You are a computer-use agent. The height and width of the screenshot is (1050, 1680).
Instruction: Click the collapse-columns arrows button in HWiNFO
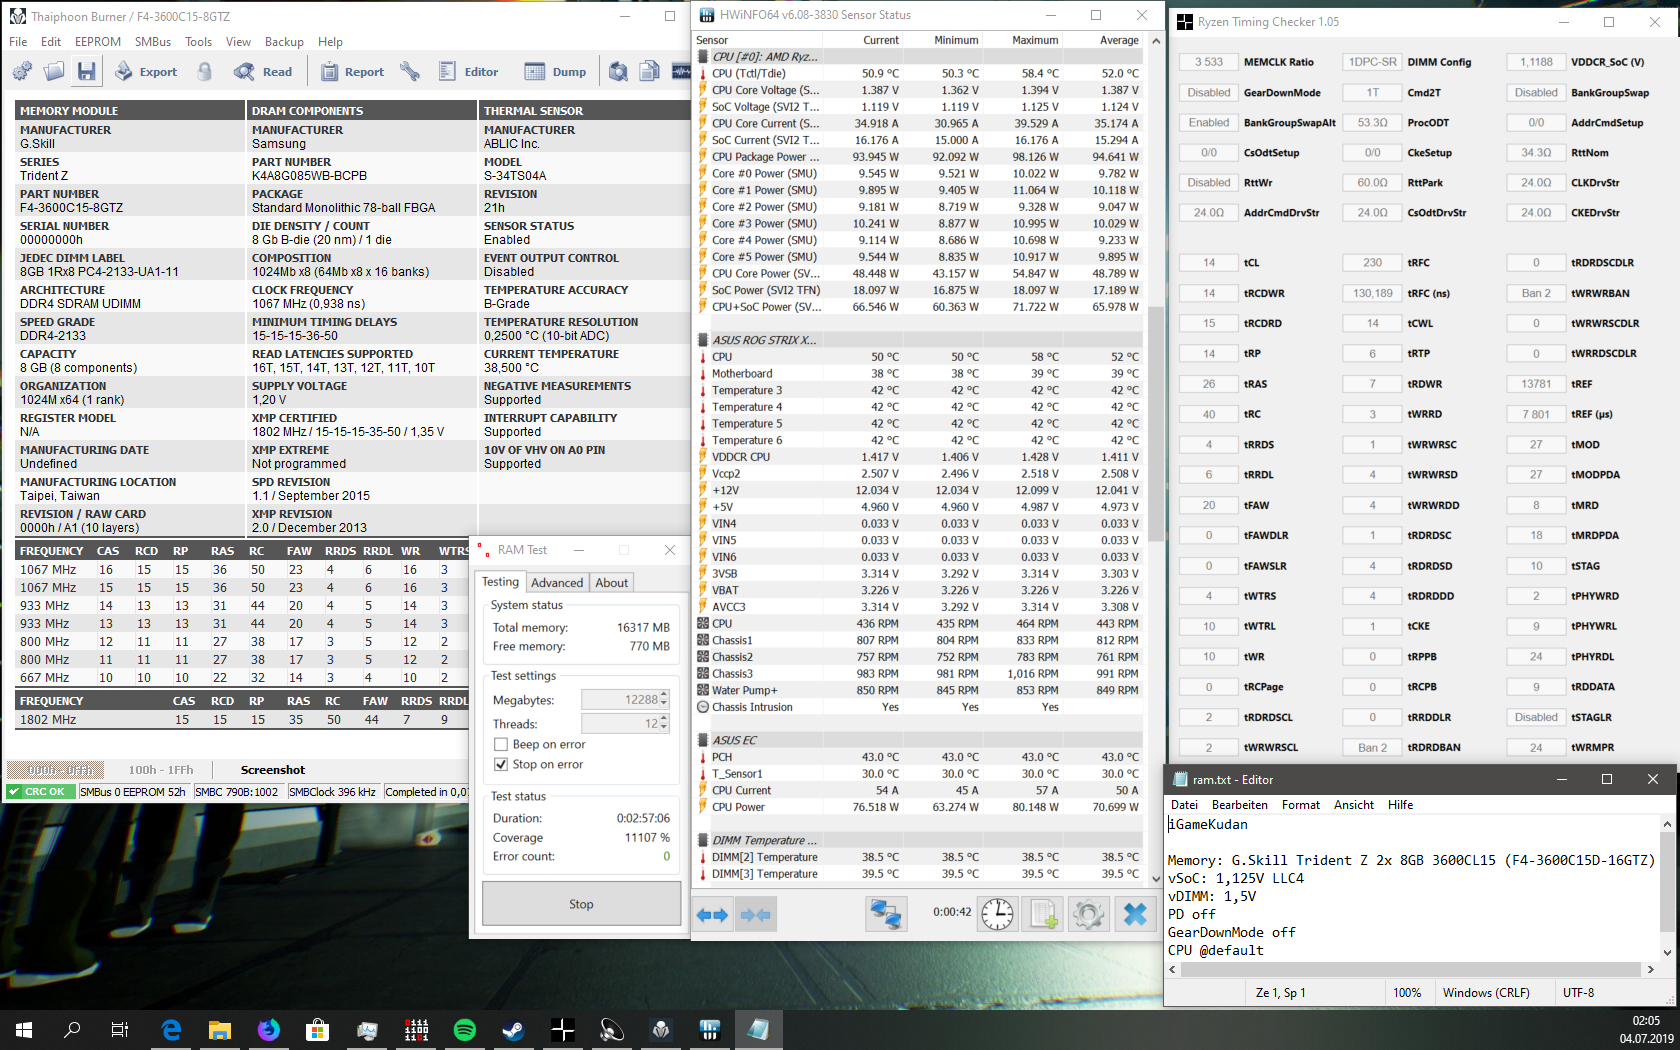coord(755,914)
